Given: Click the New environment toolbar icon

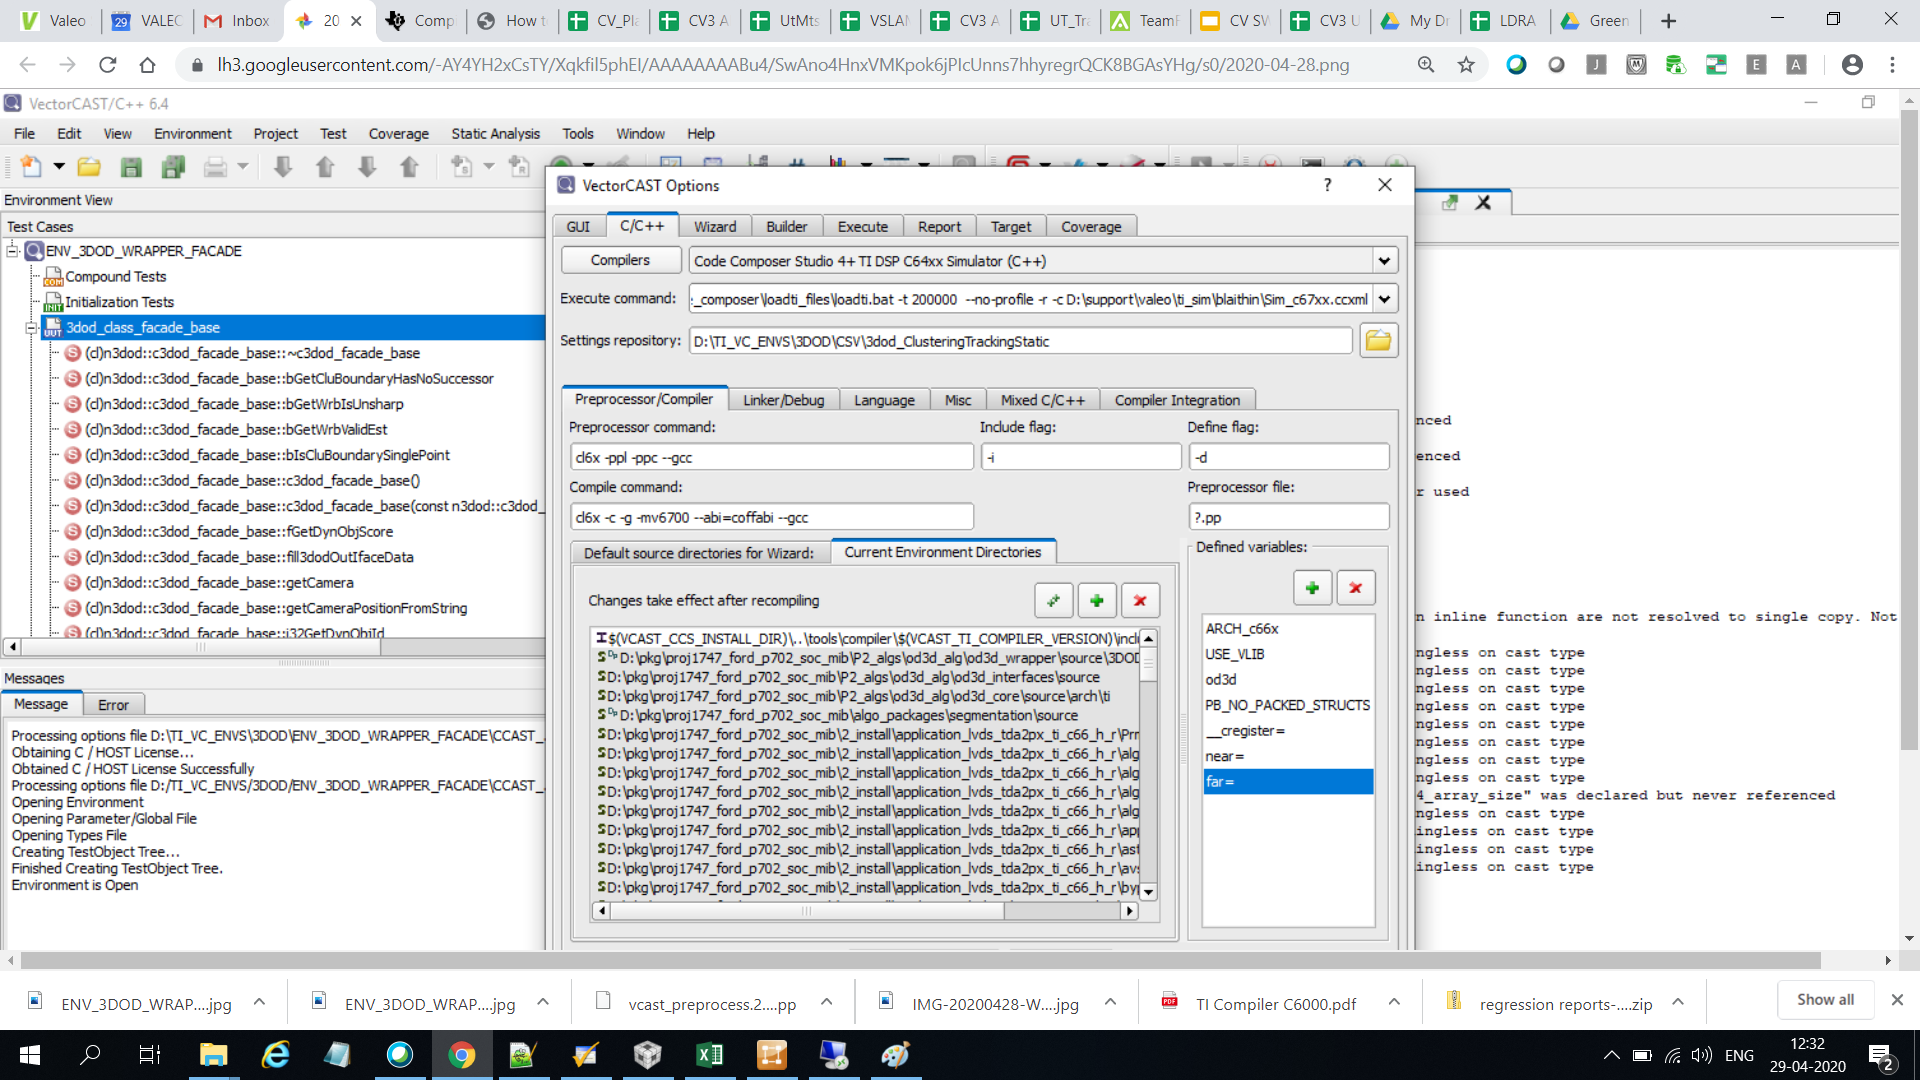Looking at the screenshot, I should point(31,167).
